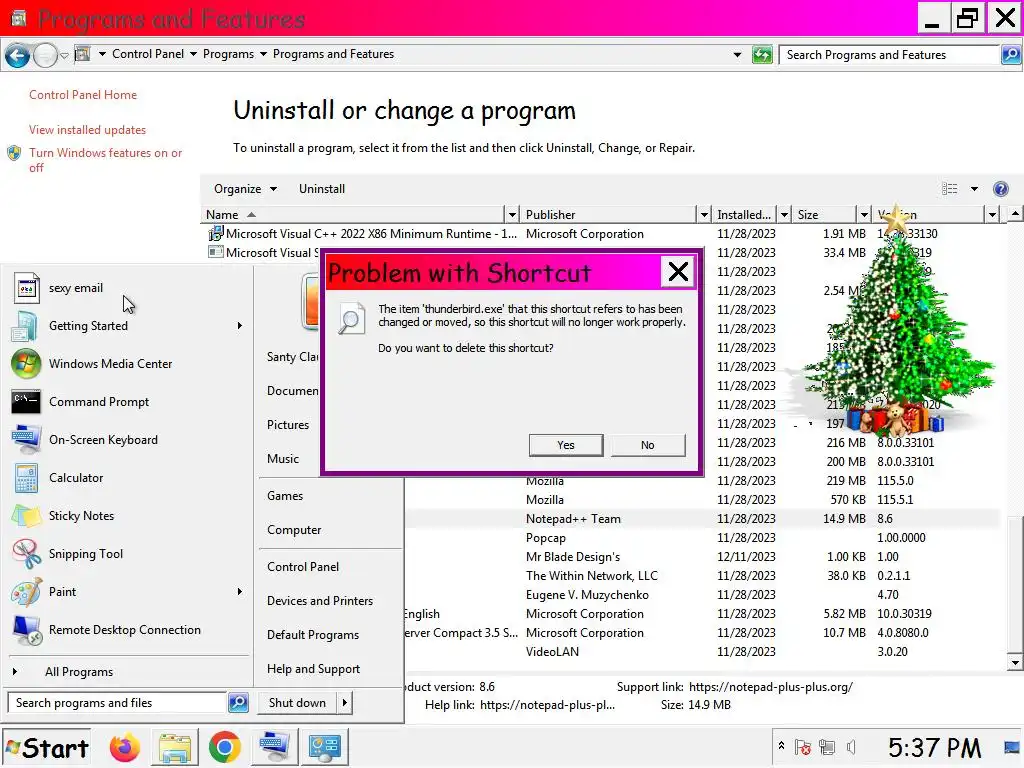Click the Shut down button
Viewport: 1024px width, 768px height.
pyautogui.click(x=297, y=703)
